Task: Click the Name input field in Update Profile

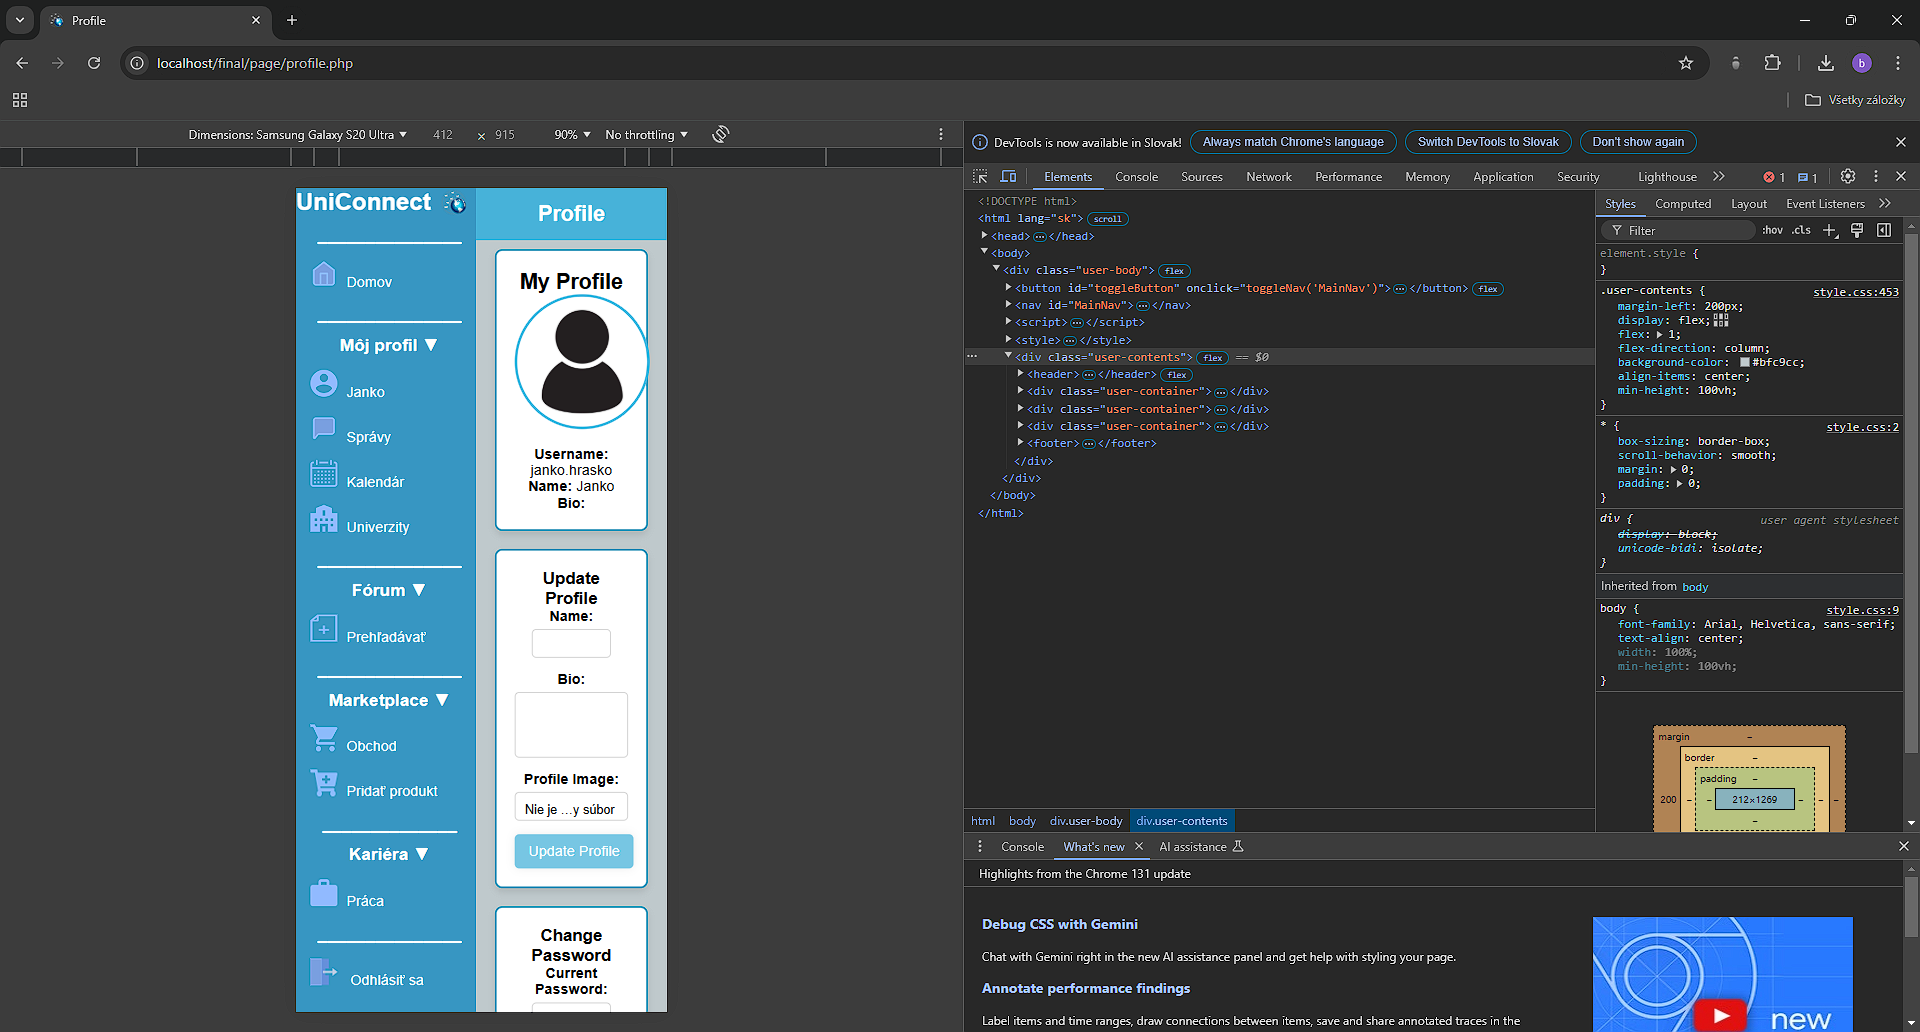Action: 571,643
